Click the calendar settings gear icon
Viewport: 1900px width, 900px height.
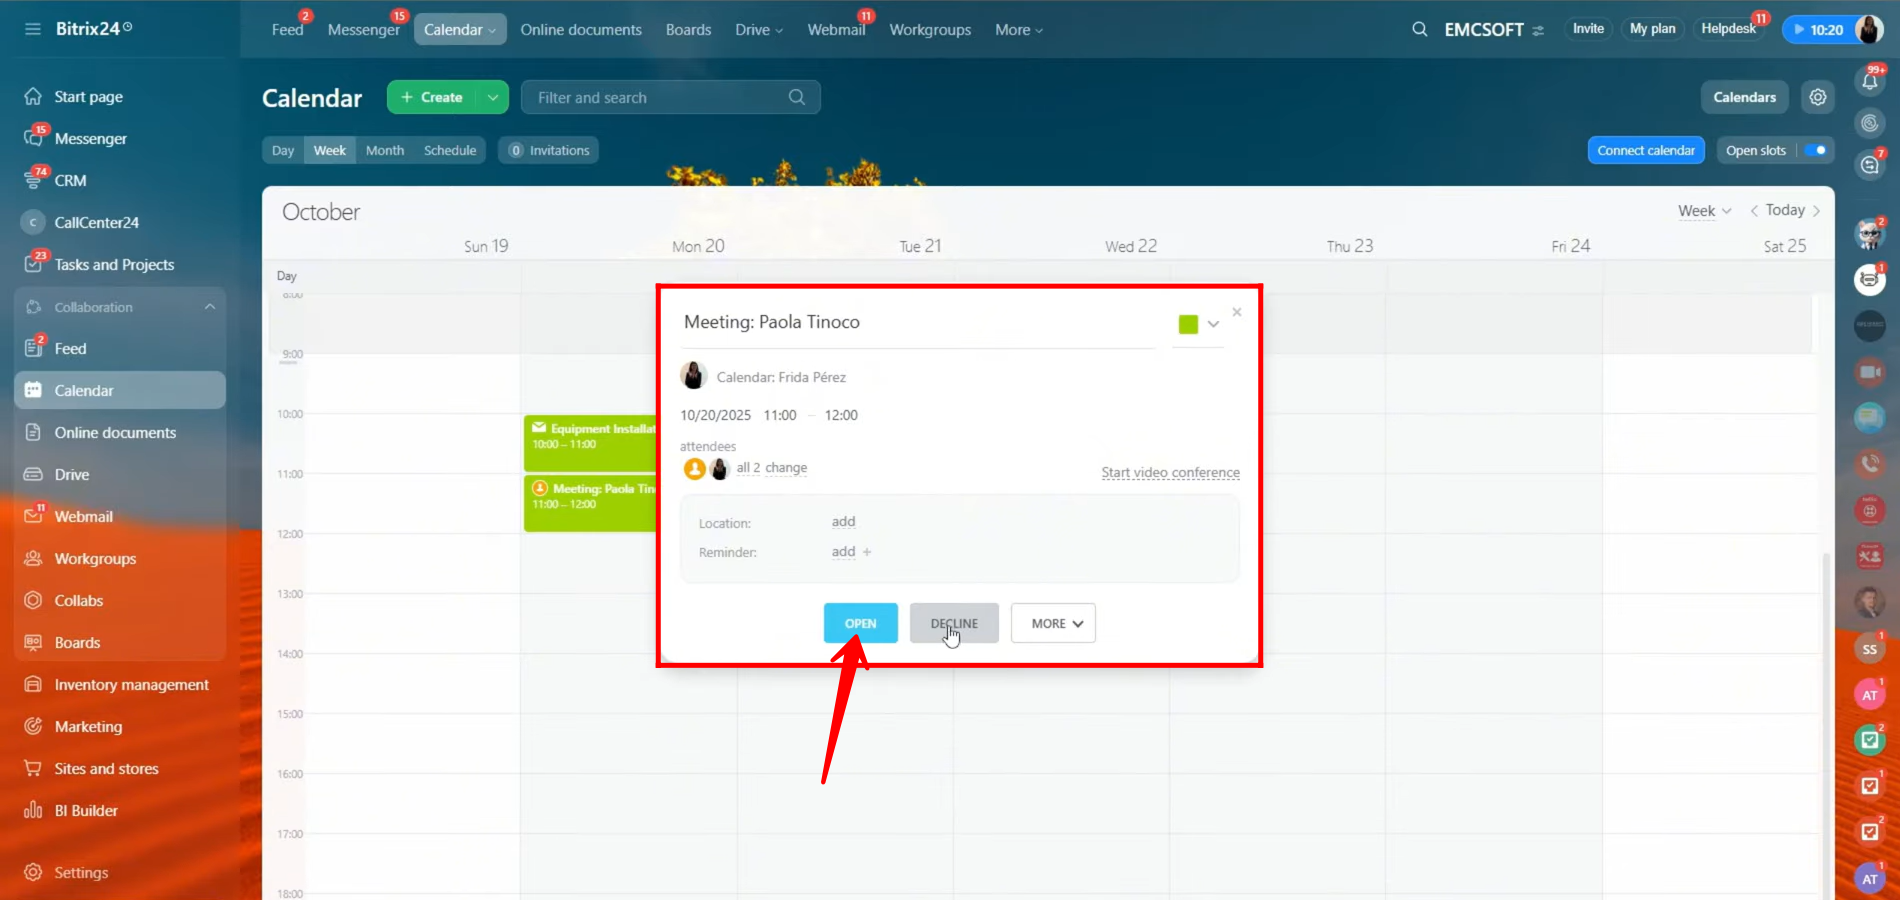(1817, 97)
